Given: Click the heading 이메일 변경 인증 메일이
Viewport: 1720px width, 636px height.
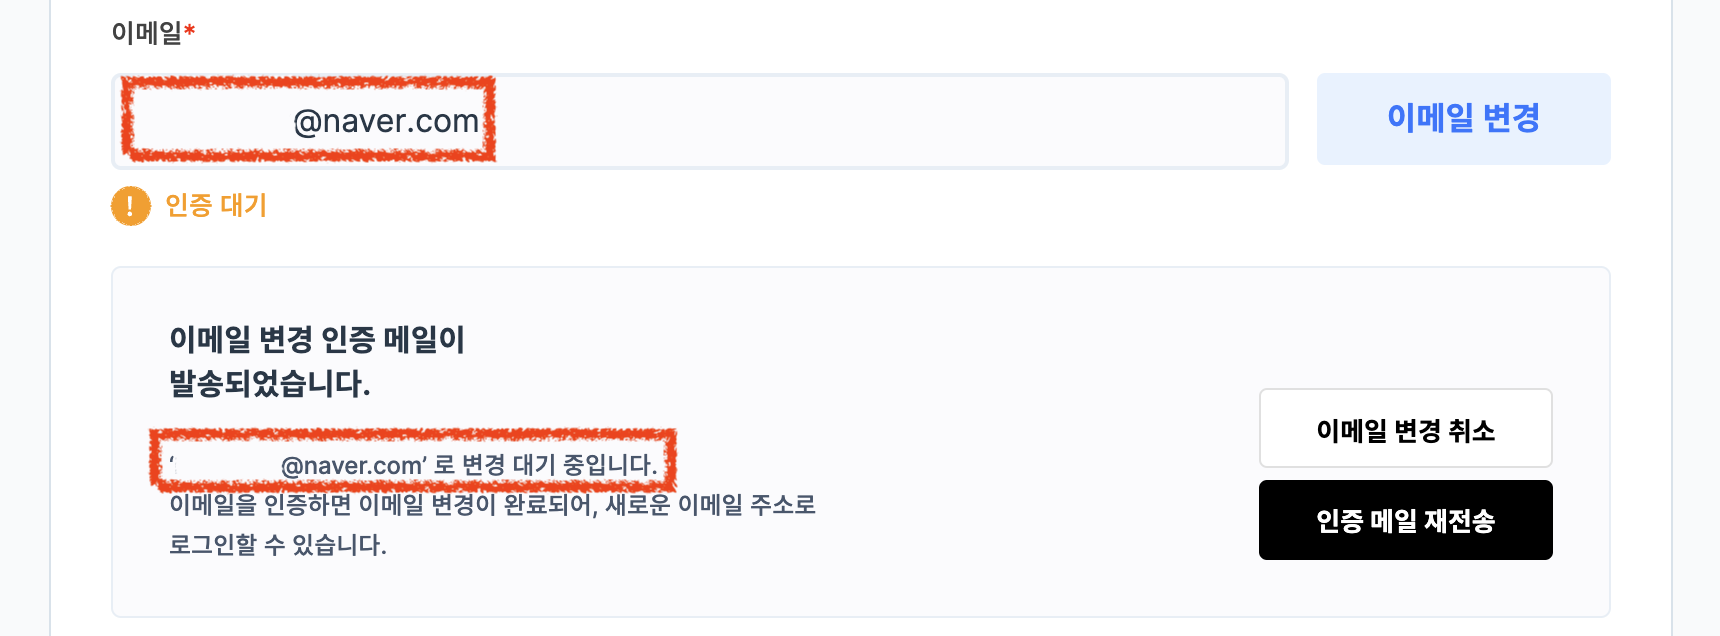Looking at the screenshot, I should (317, 340).
